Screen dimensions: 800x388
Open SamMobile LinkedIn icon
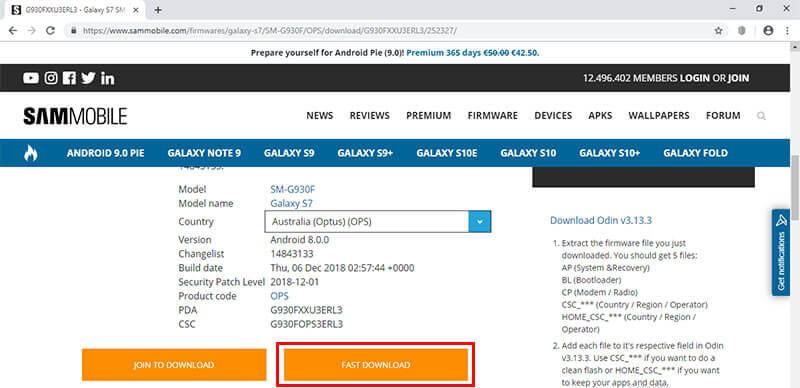click(x=108, y=78)
